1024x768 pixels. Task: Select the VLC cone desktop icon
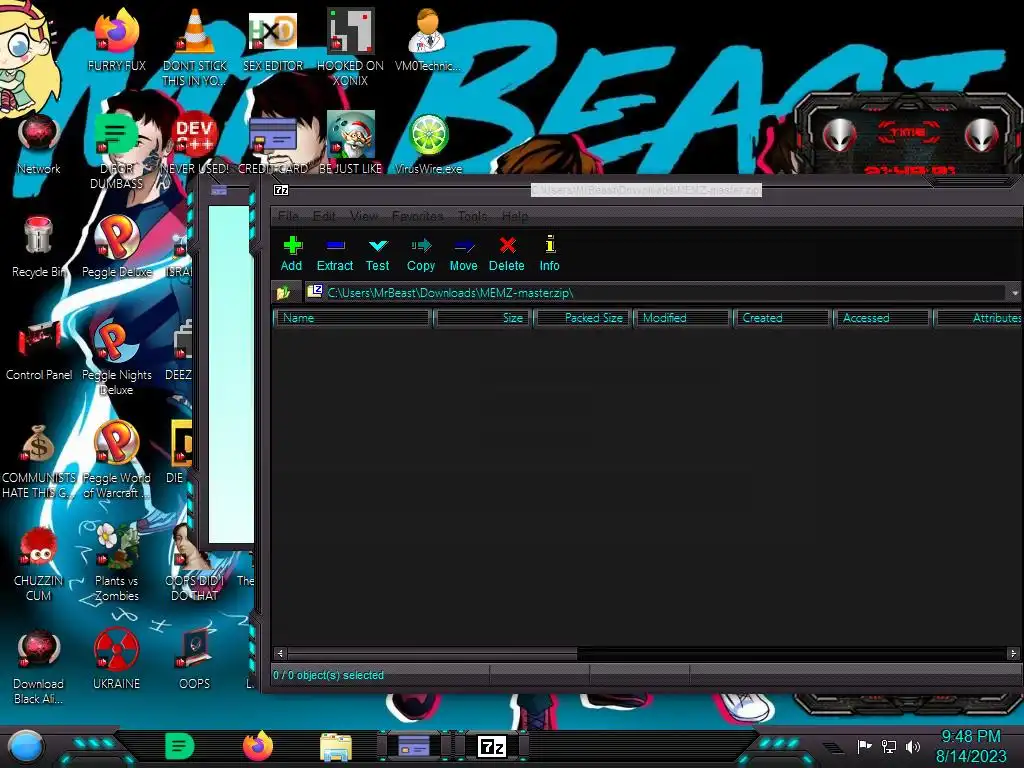pyautogui.click(x=195, y=47)
